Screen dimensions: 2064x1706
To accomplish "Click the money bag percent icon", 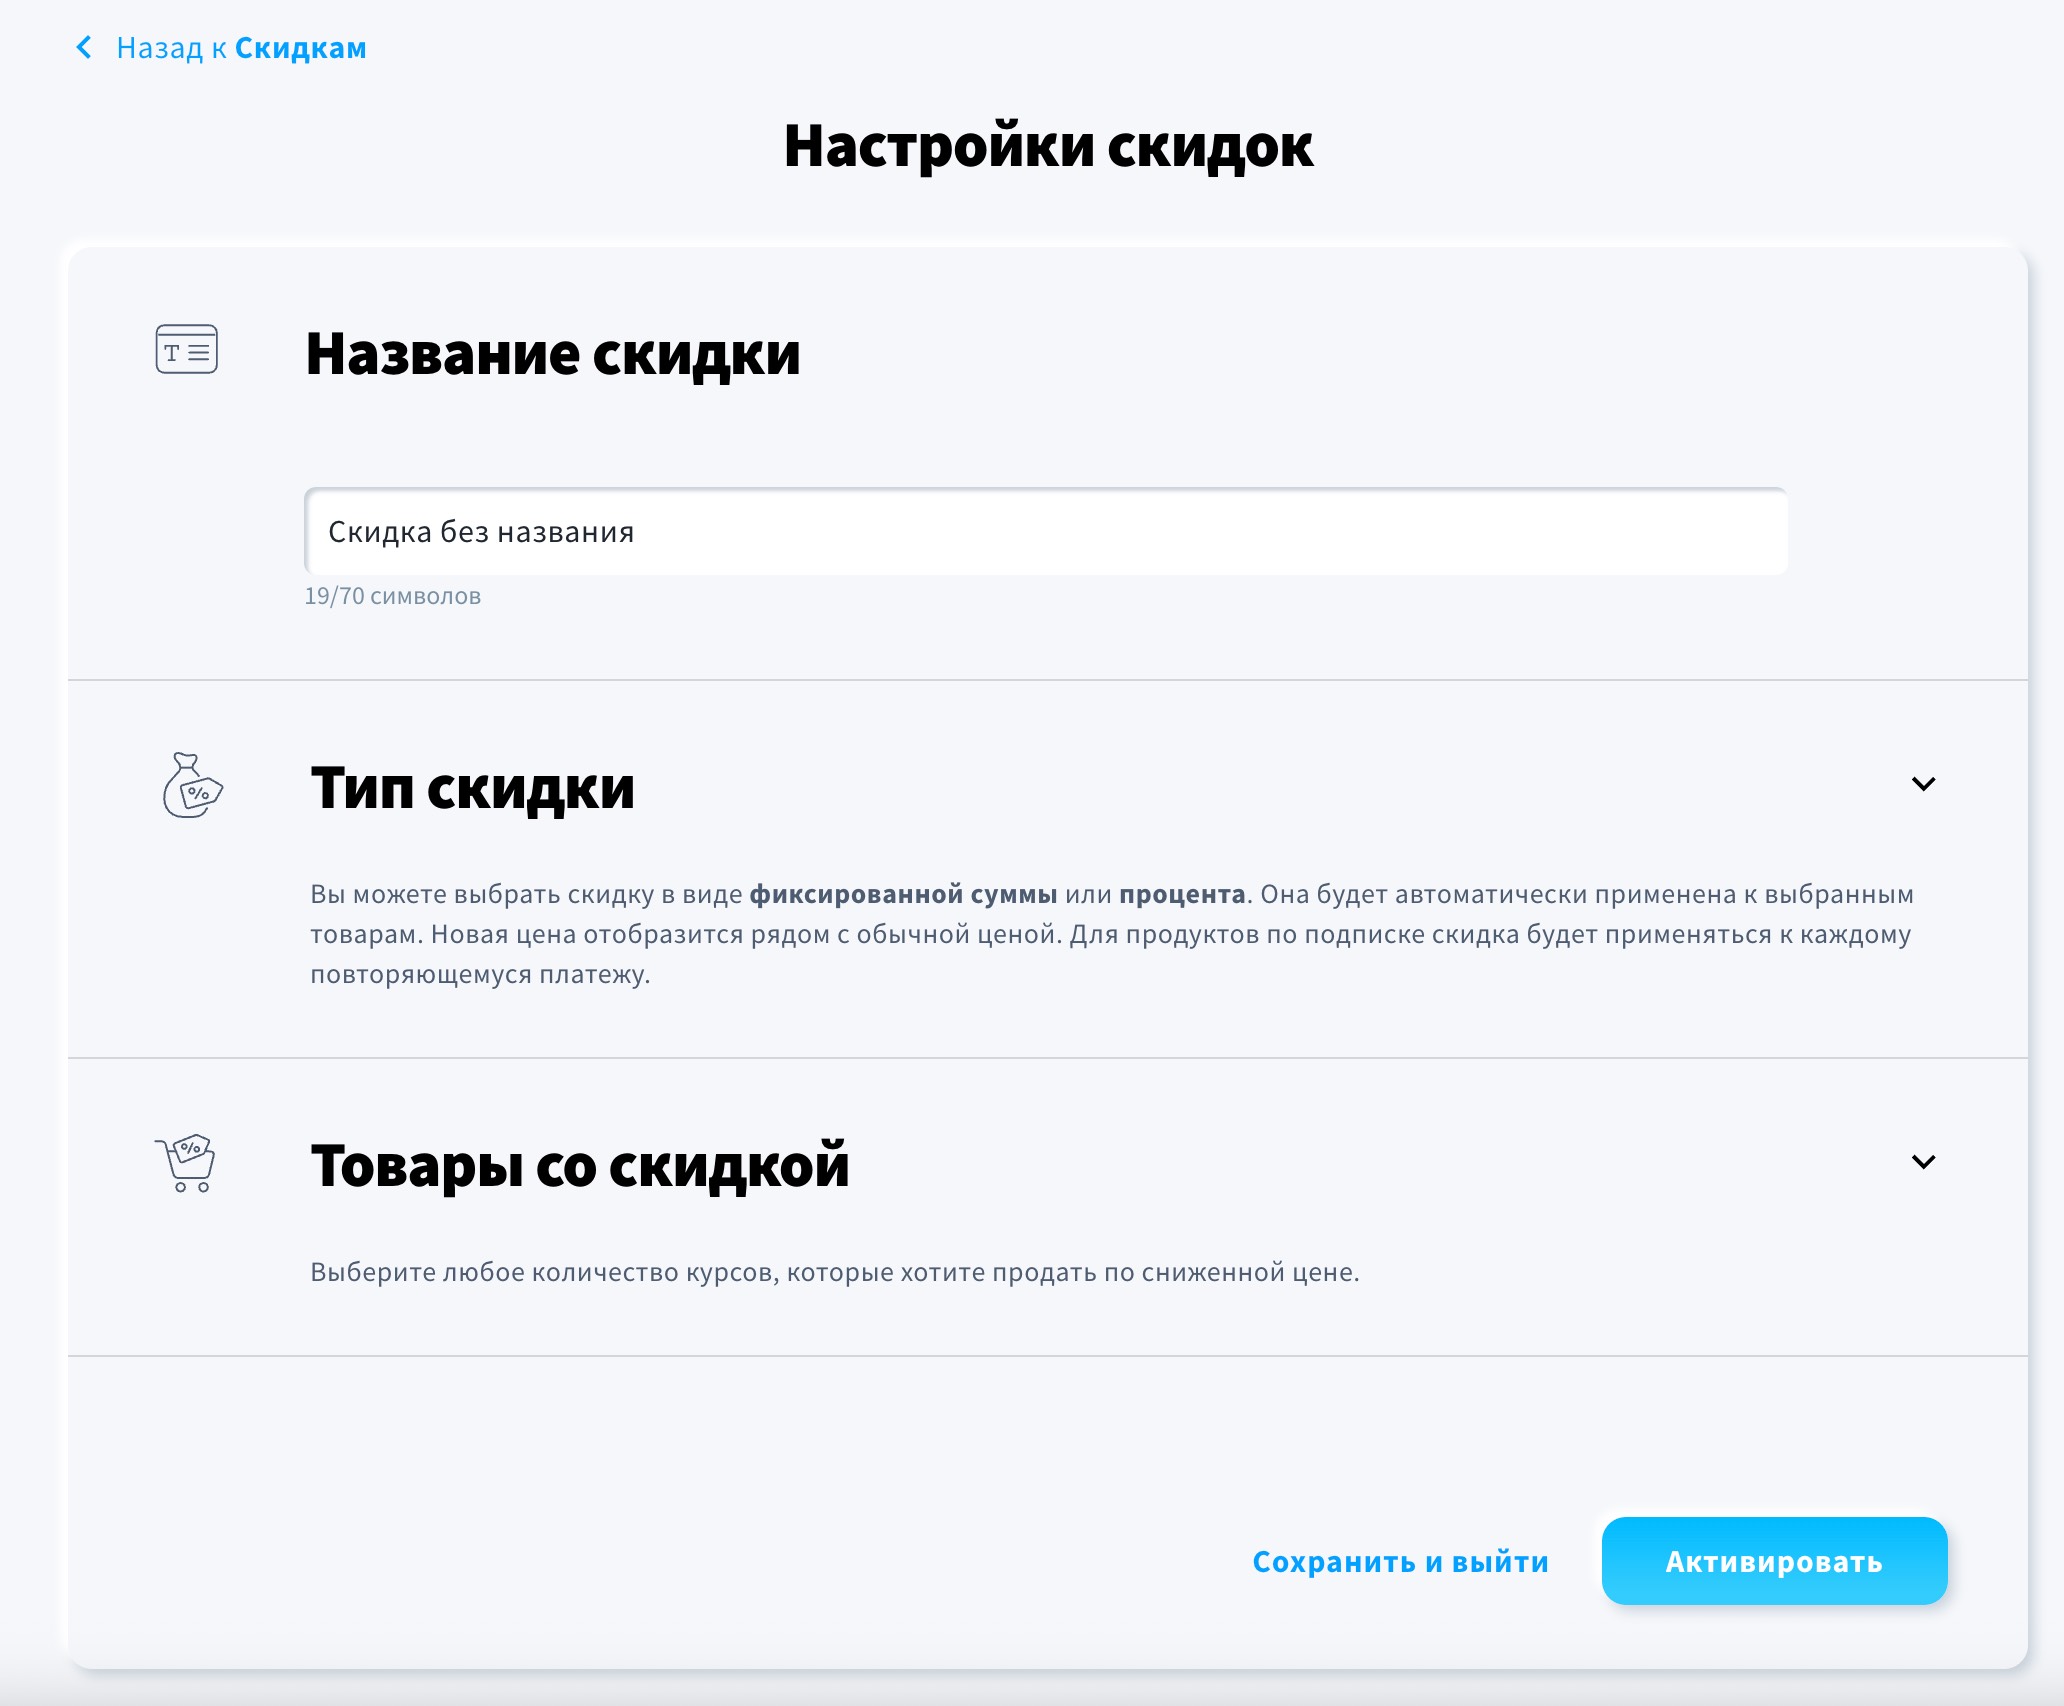I will (192, 786).
